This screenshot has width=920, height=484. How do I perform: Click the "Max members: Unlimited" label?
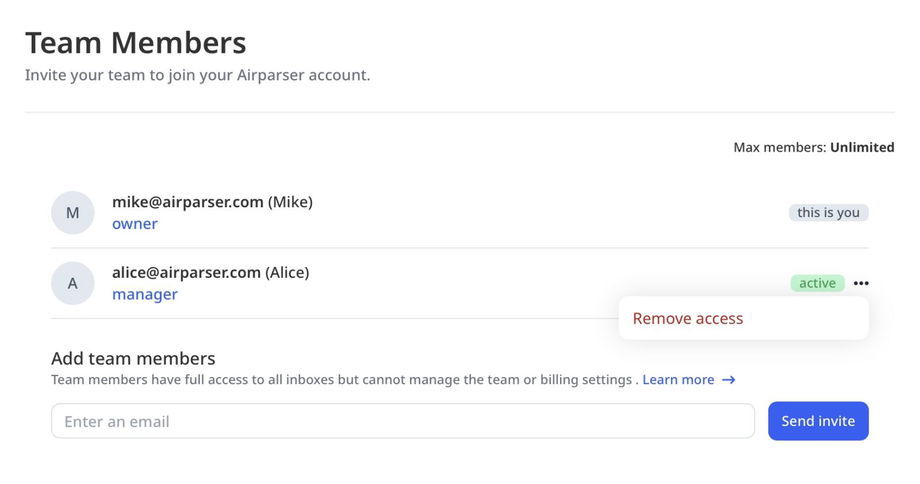point(813,147)
